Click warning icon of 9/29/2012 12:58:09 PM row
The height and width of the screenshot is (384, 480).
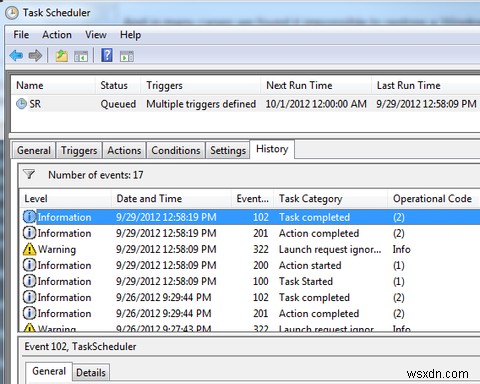[x=29, y=249]
